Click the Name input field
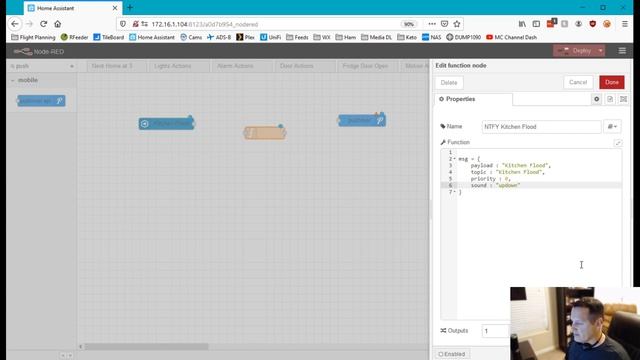Image resolution: width=640 pixels, height=360 pixels. pyautogui.click(x=541, y=127)
